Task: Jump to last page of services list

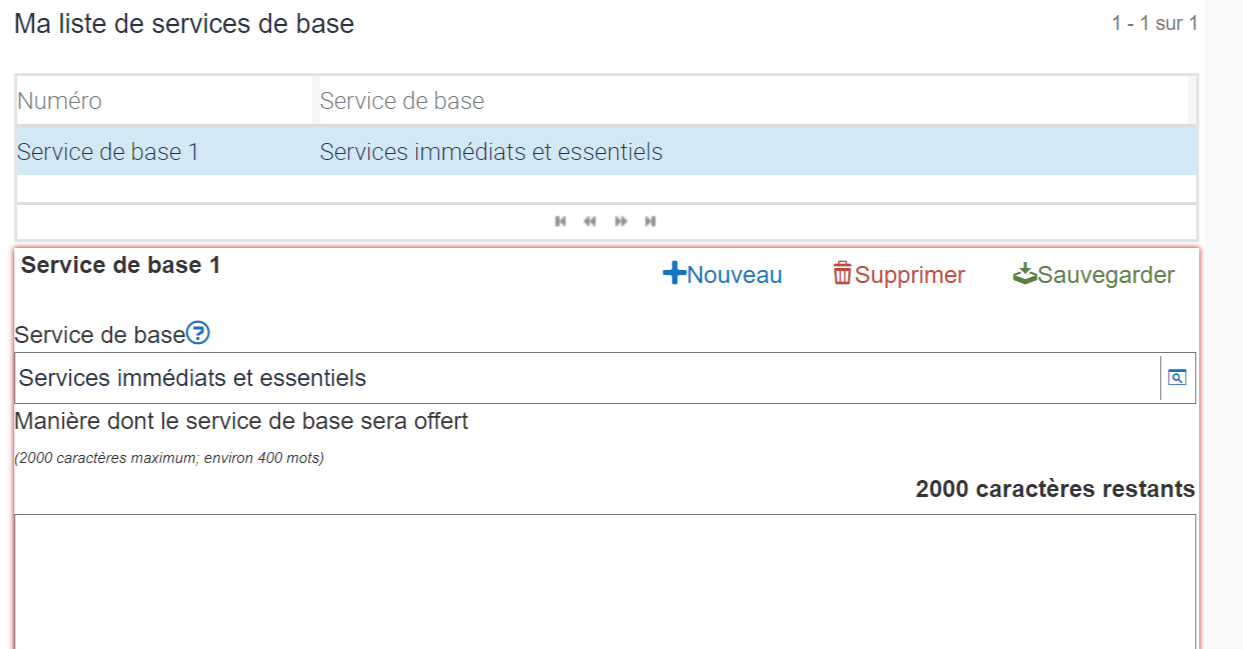Action: tap(651, 221)
